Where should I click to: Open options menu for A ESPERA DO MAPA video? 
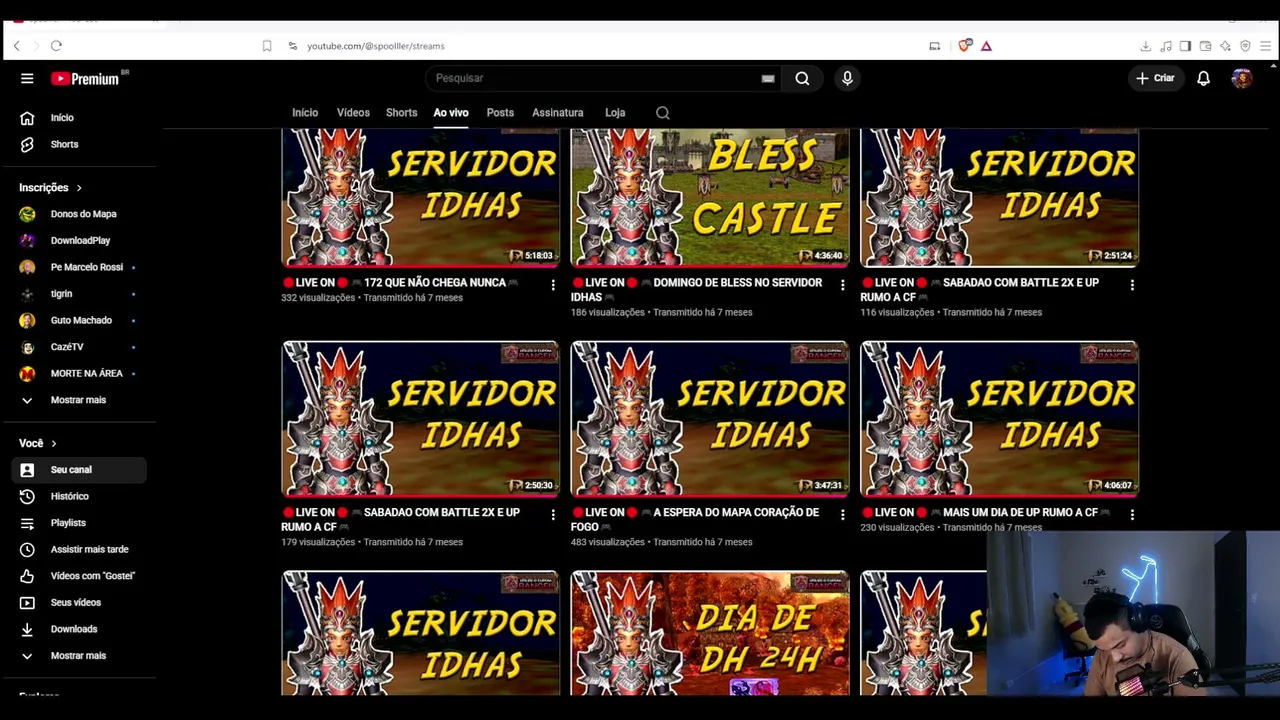click(842, 515)
